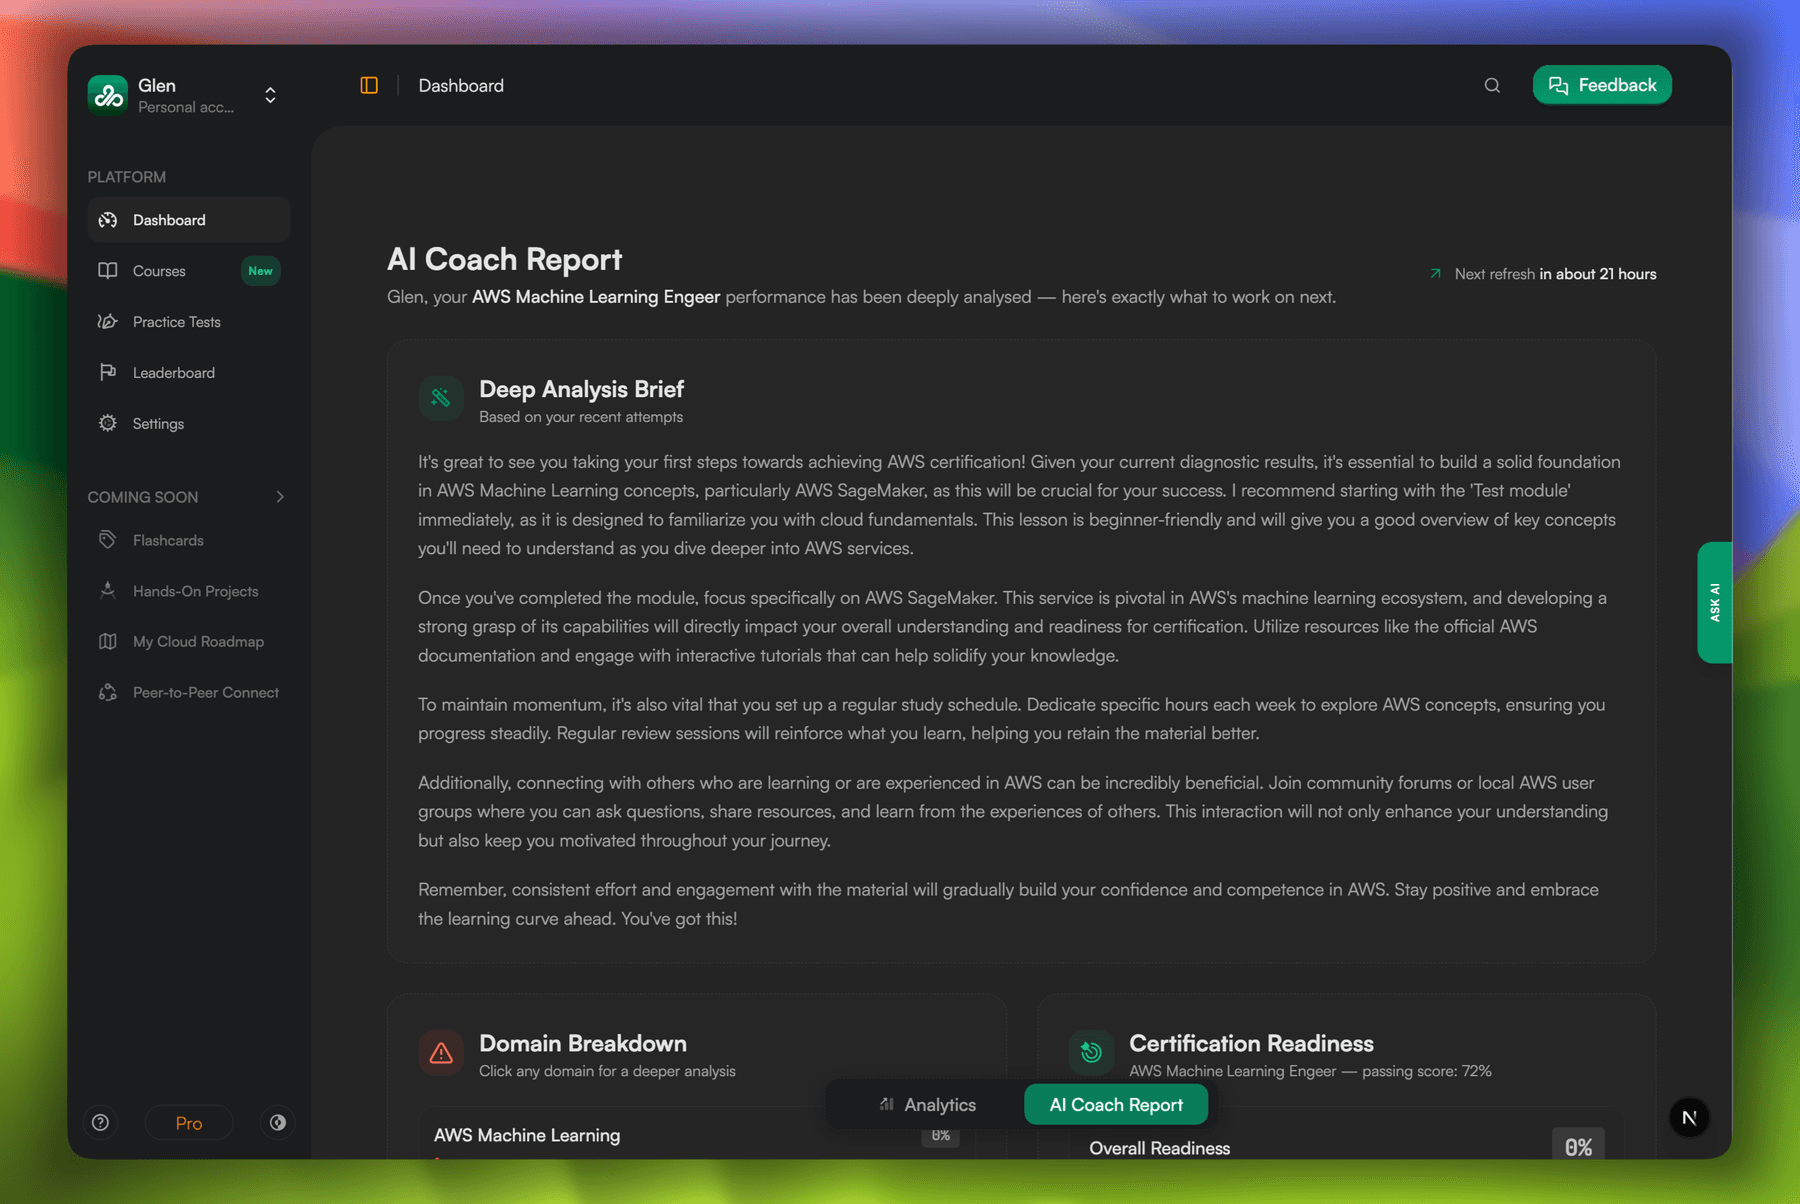Click the My Cloud Roadmap map icon
This screenshot has height=1204, width=1800.
(108, 642)
